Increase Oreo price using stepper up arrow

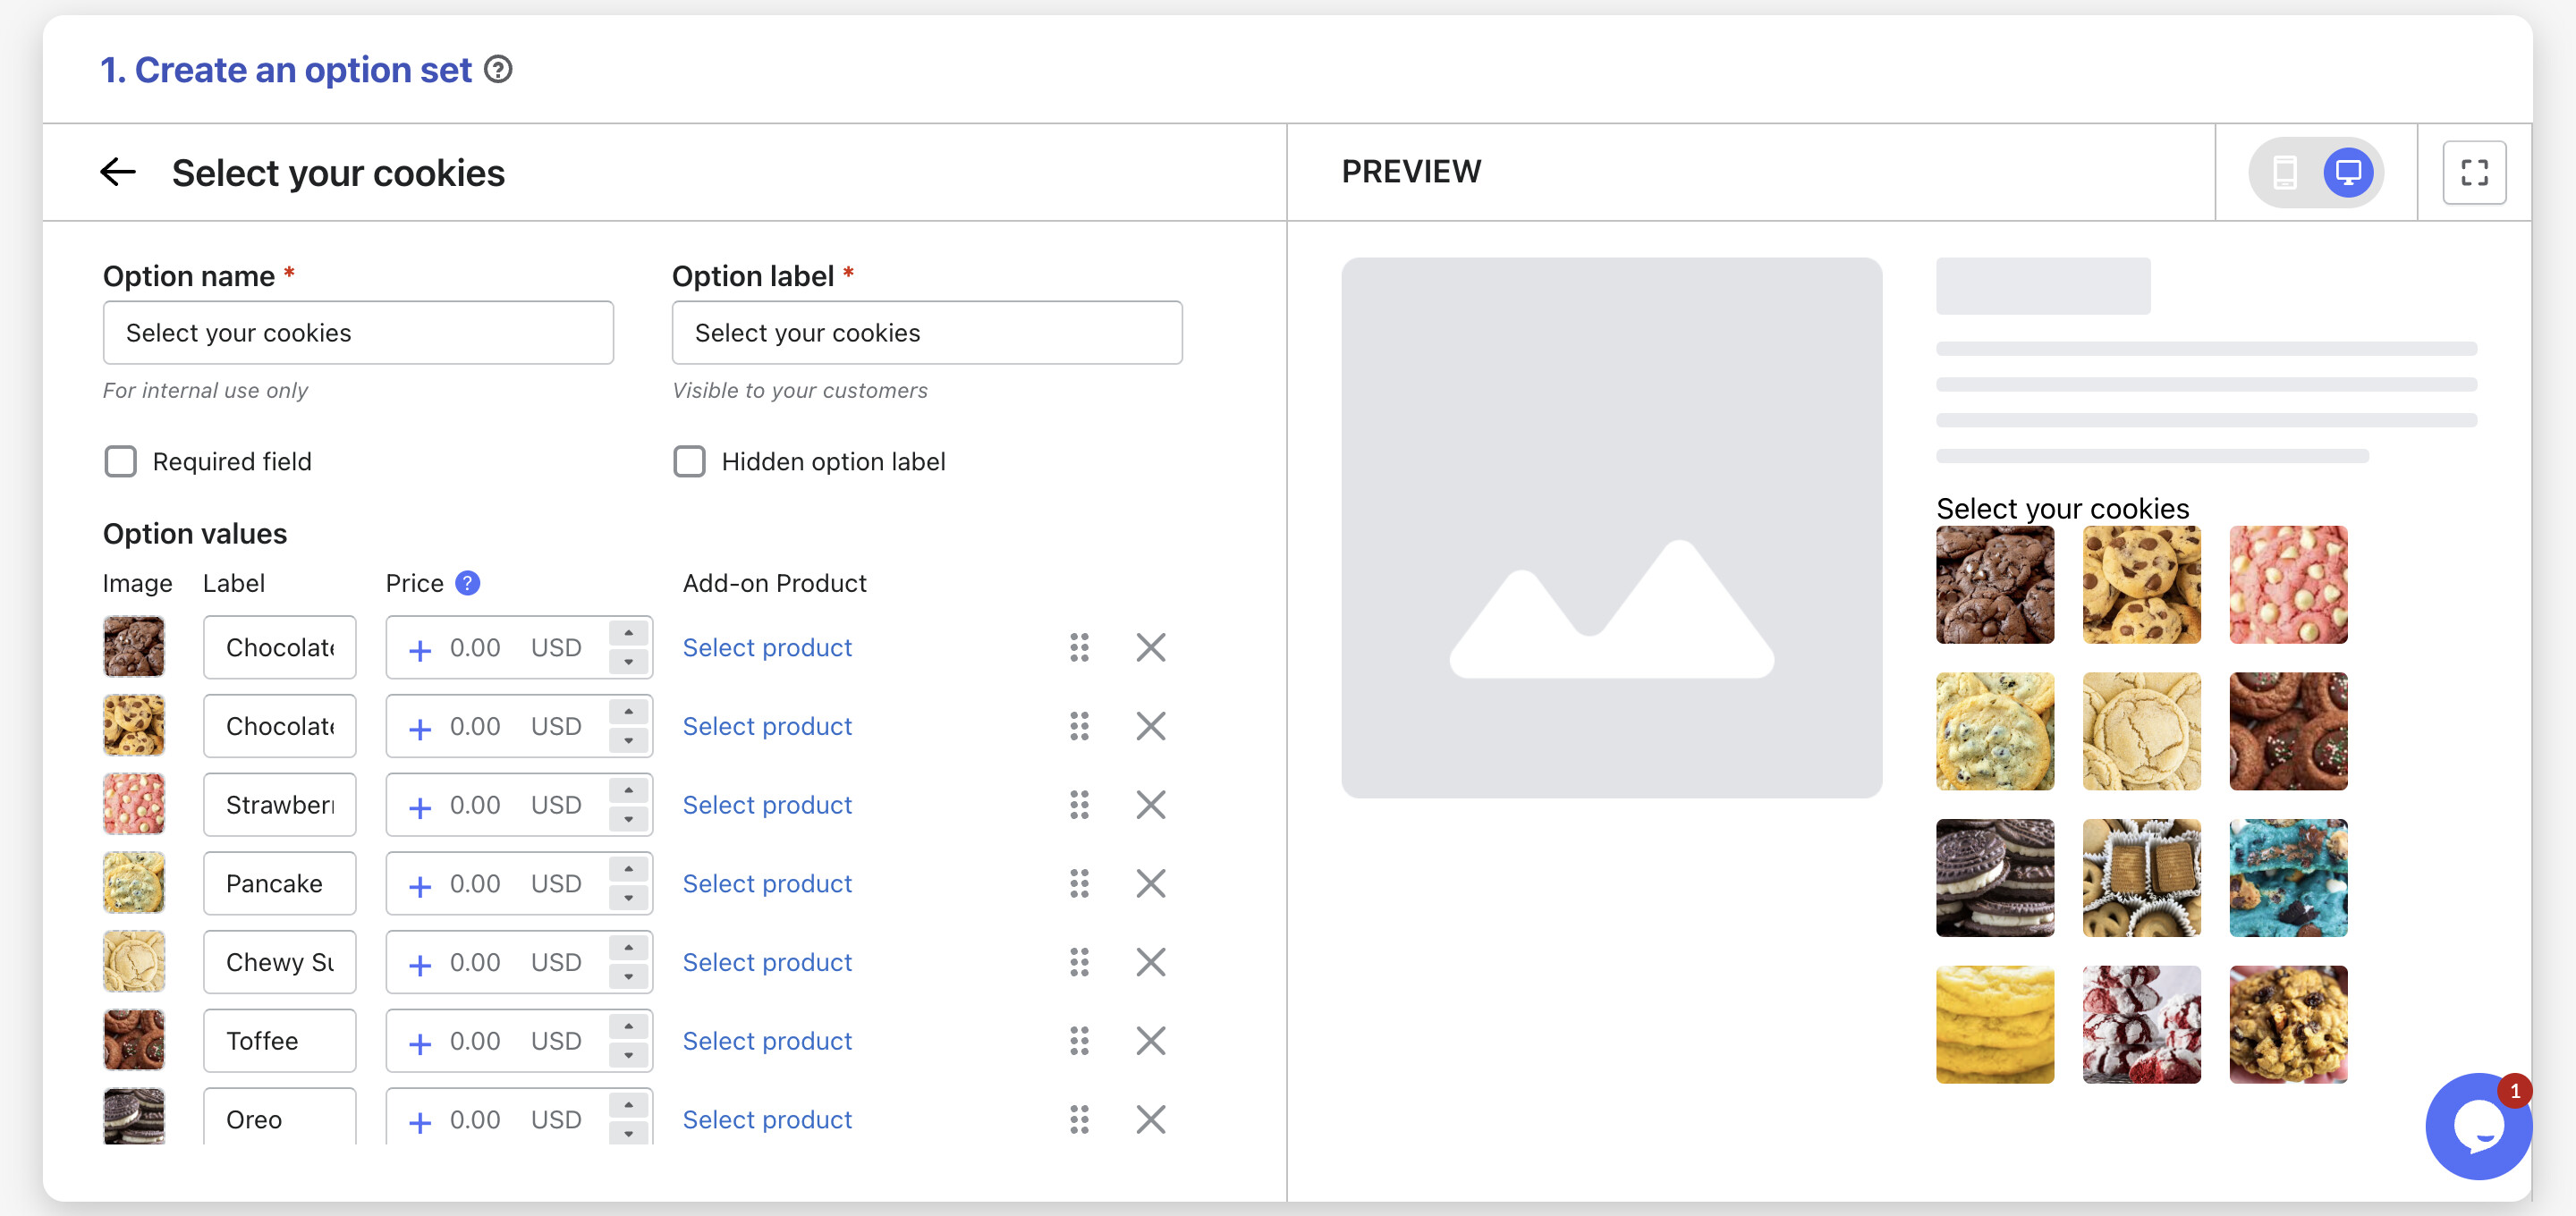coord(628,1105)
